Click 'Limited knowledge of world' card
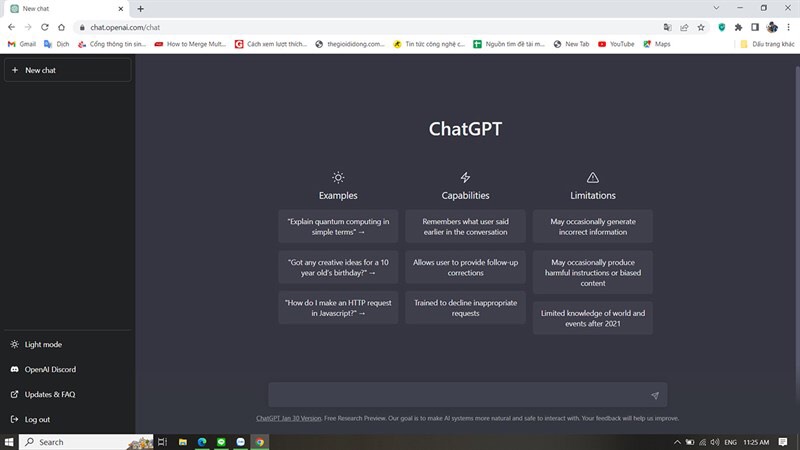800x450 pixels. [x=593, y=318]
